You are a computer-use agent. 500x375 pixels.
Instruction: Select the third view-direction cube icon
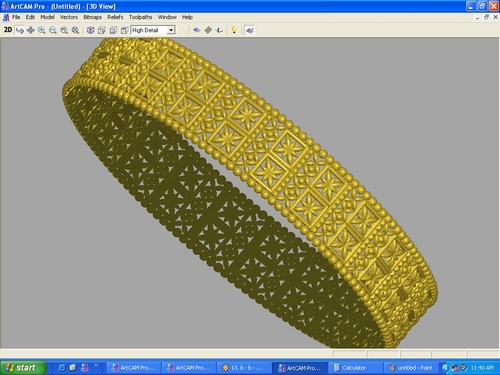(113, 30)
